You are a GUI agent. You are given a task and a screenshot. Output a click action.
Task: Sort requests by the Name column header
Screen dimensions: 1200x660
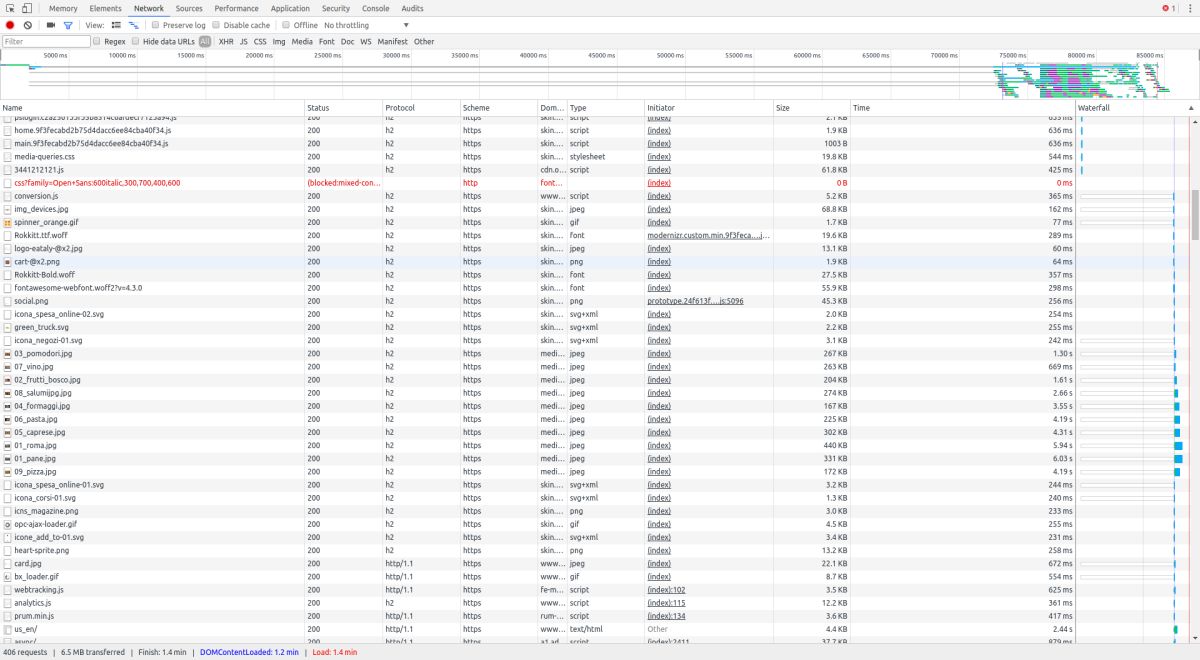(x=152, y=107)
